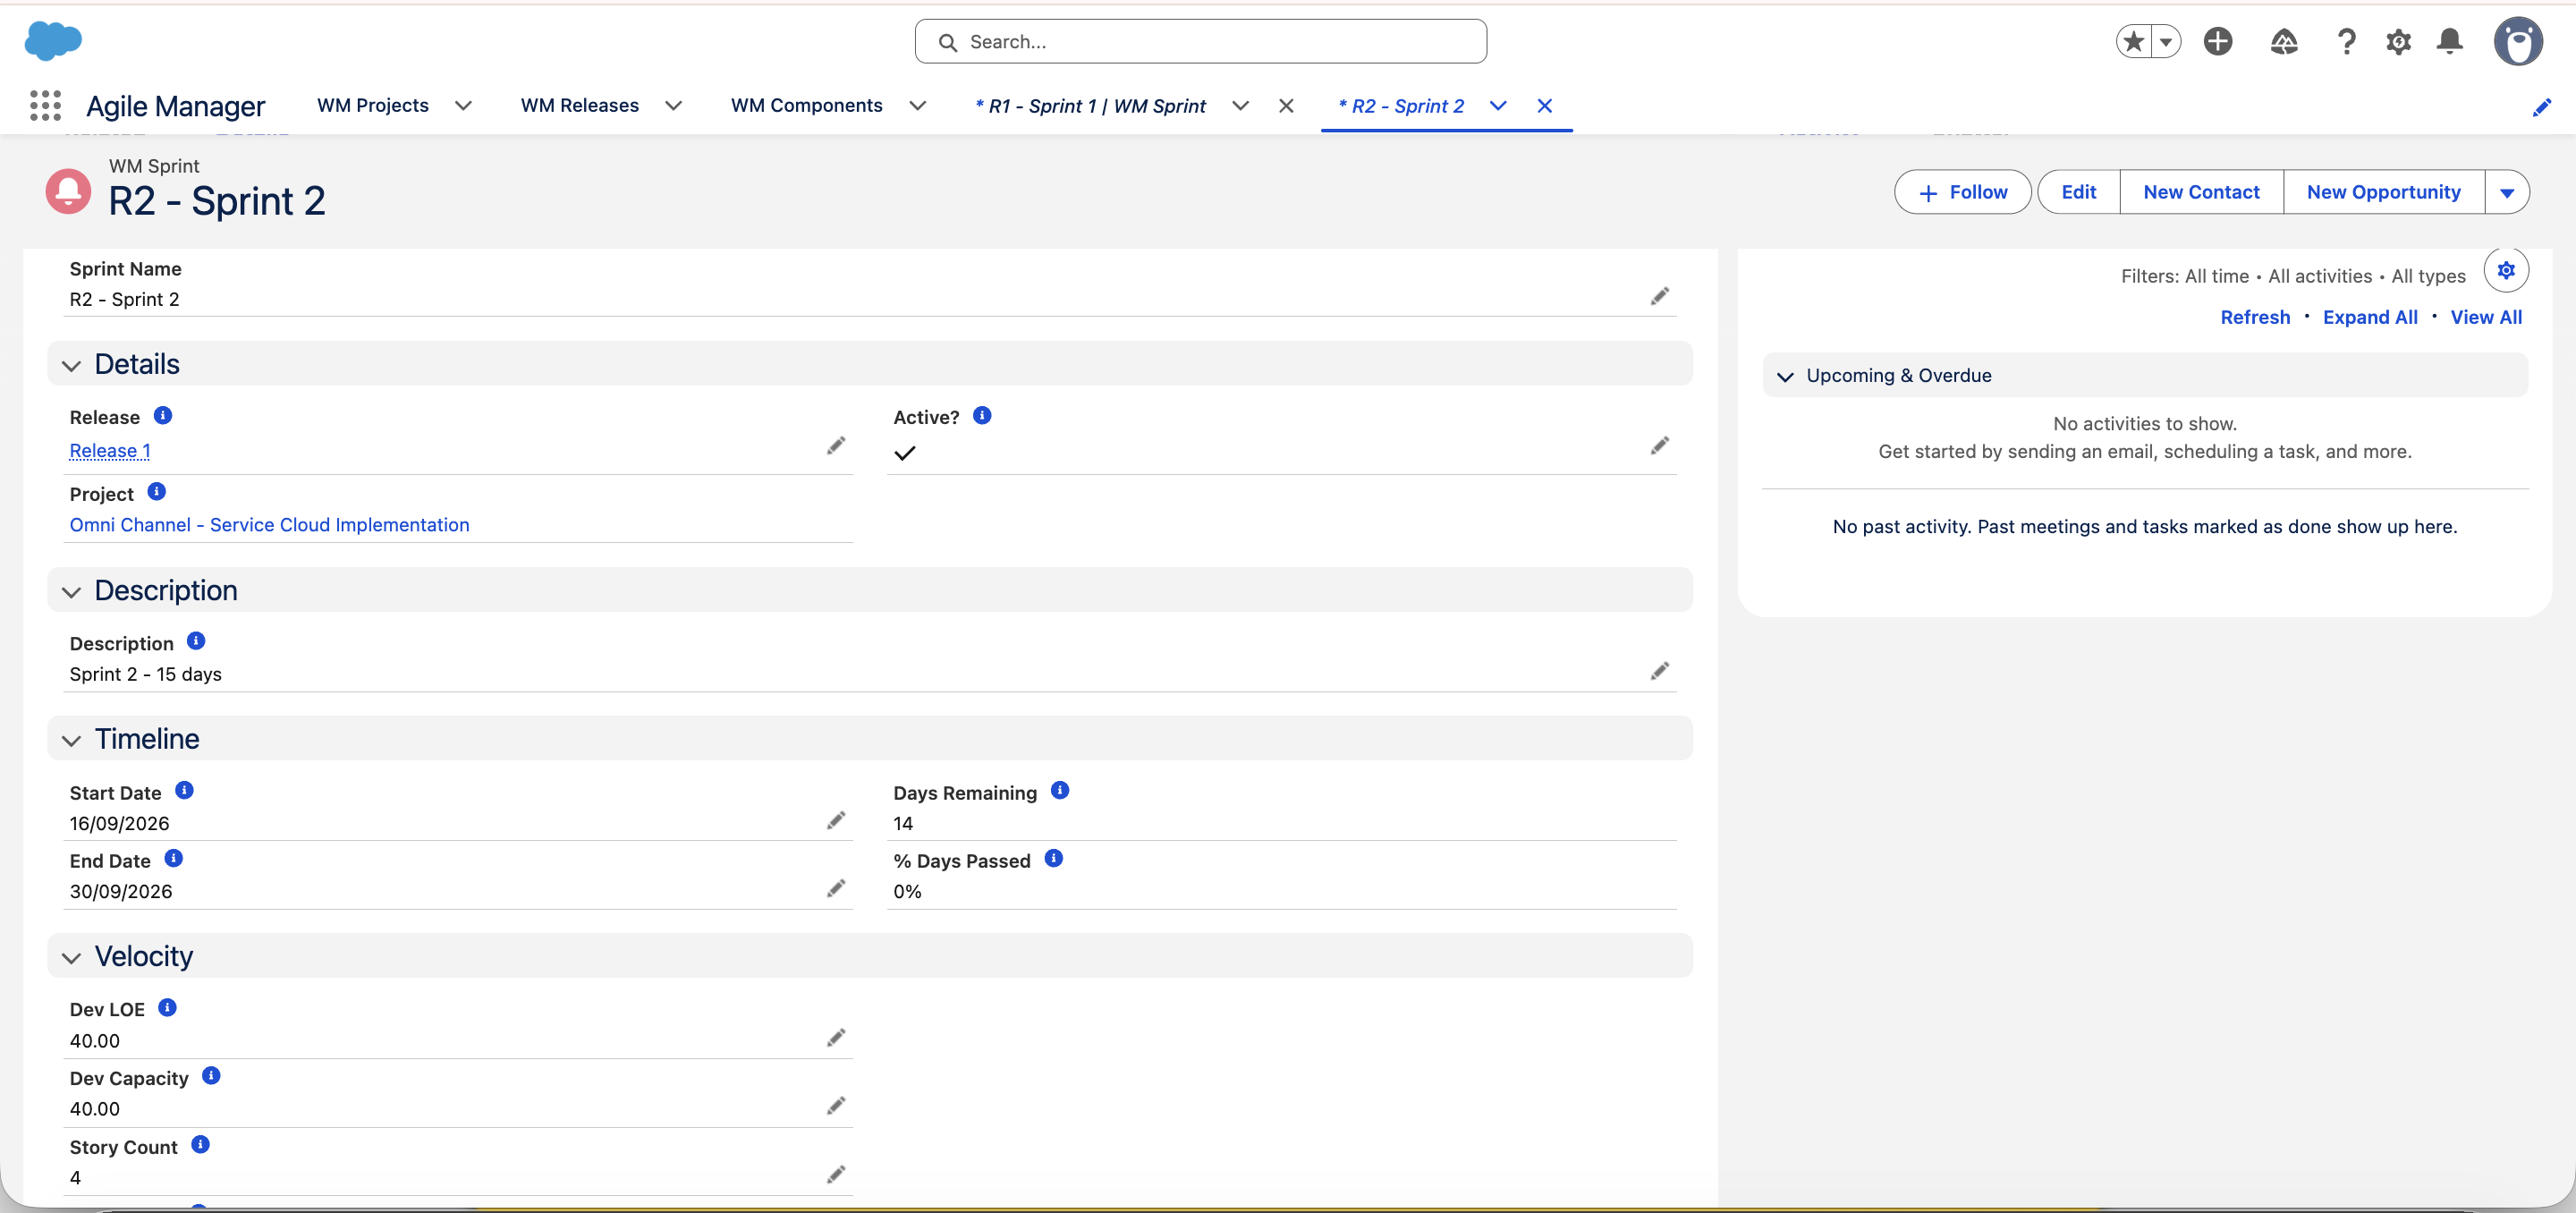The image size is (2576, 1213).
Task: Click the Start Date value 16/09/2026
Action: click(x=120, y=823)
